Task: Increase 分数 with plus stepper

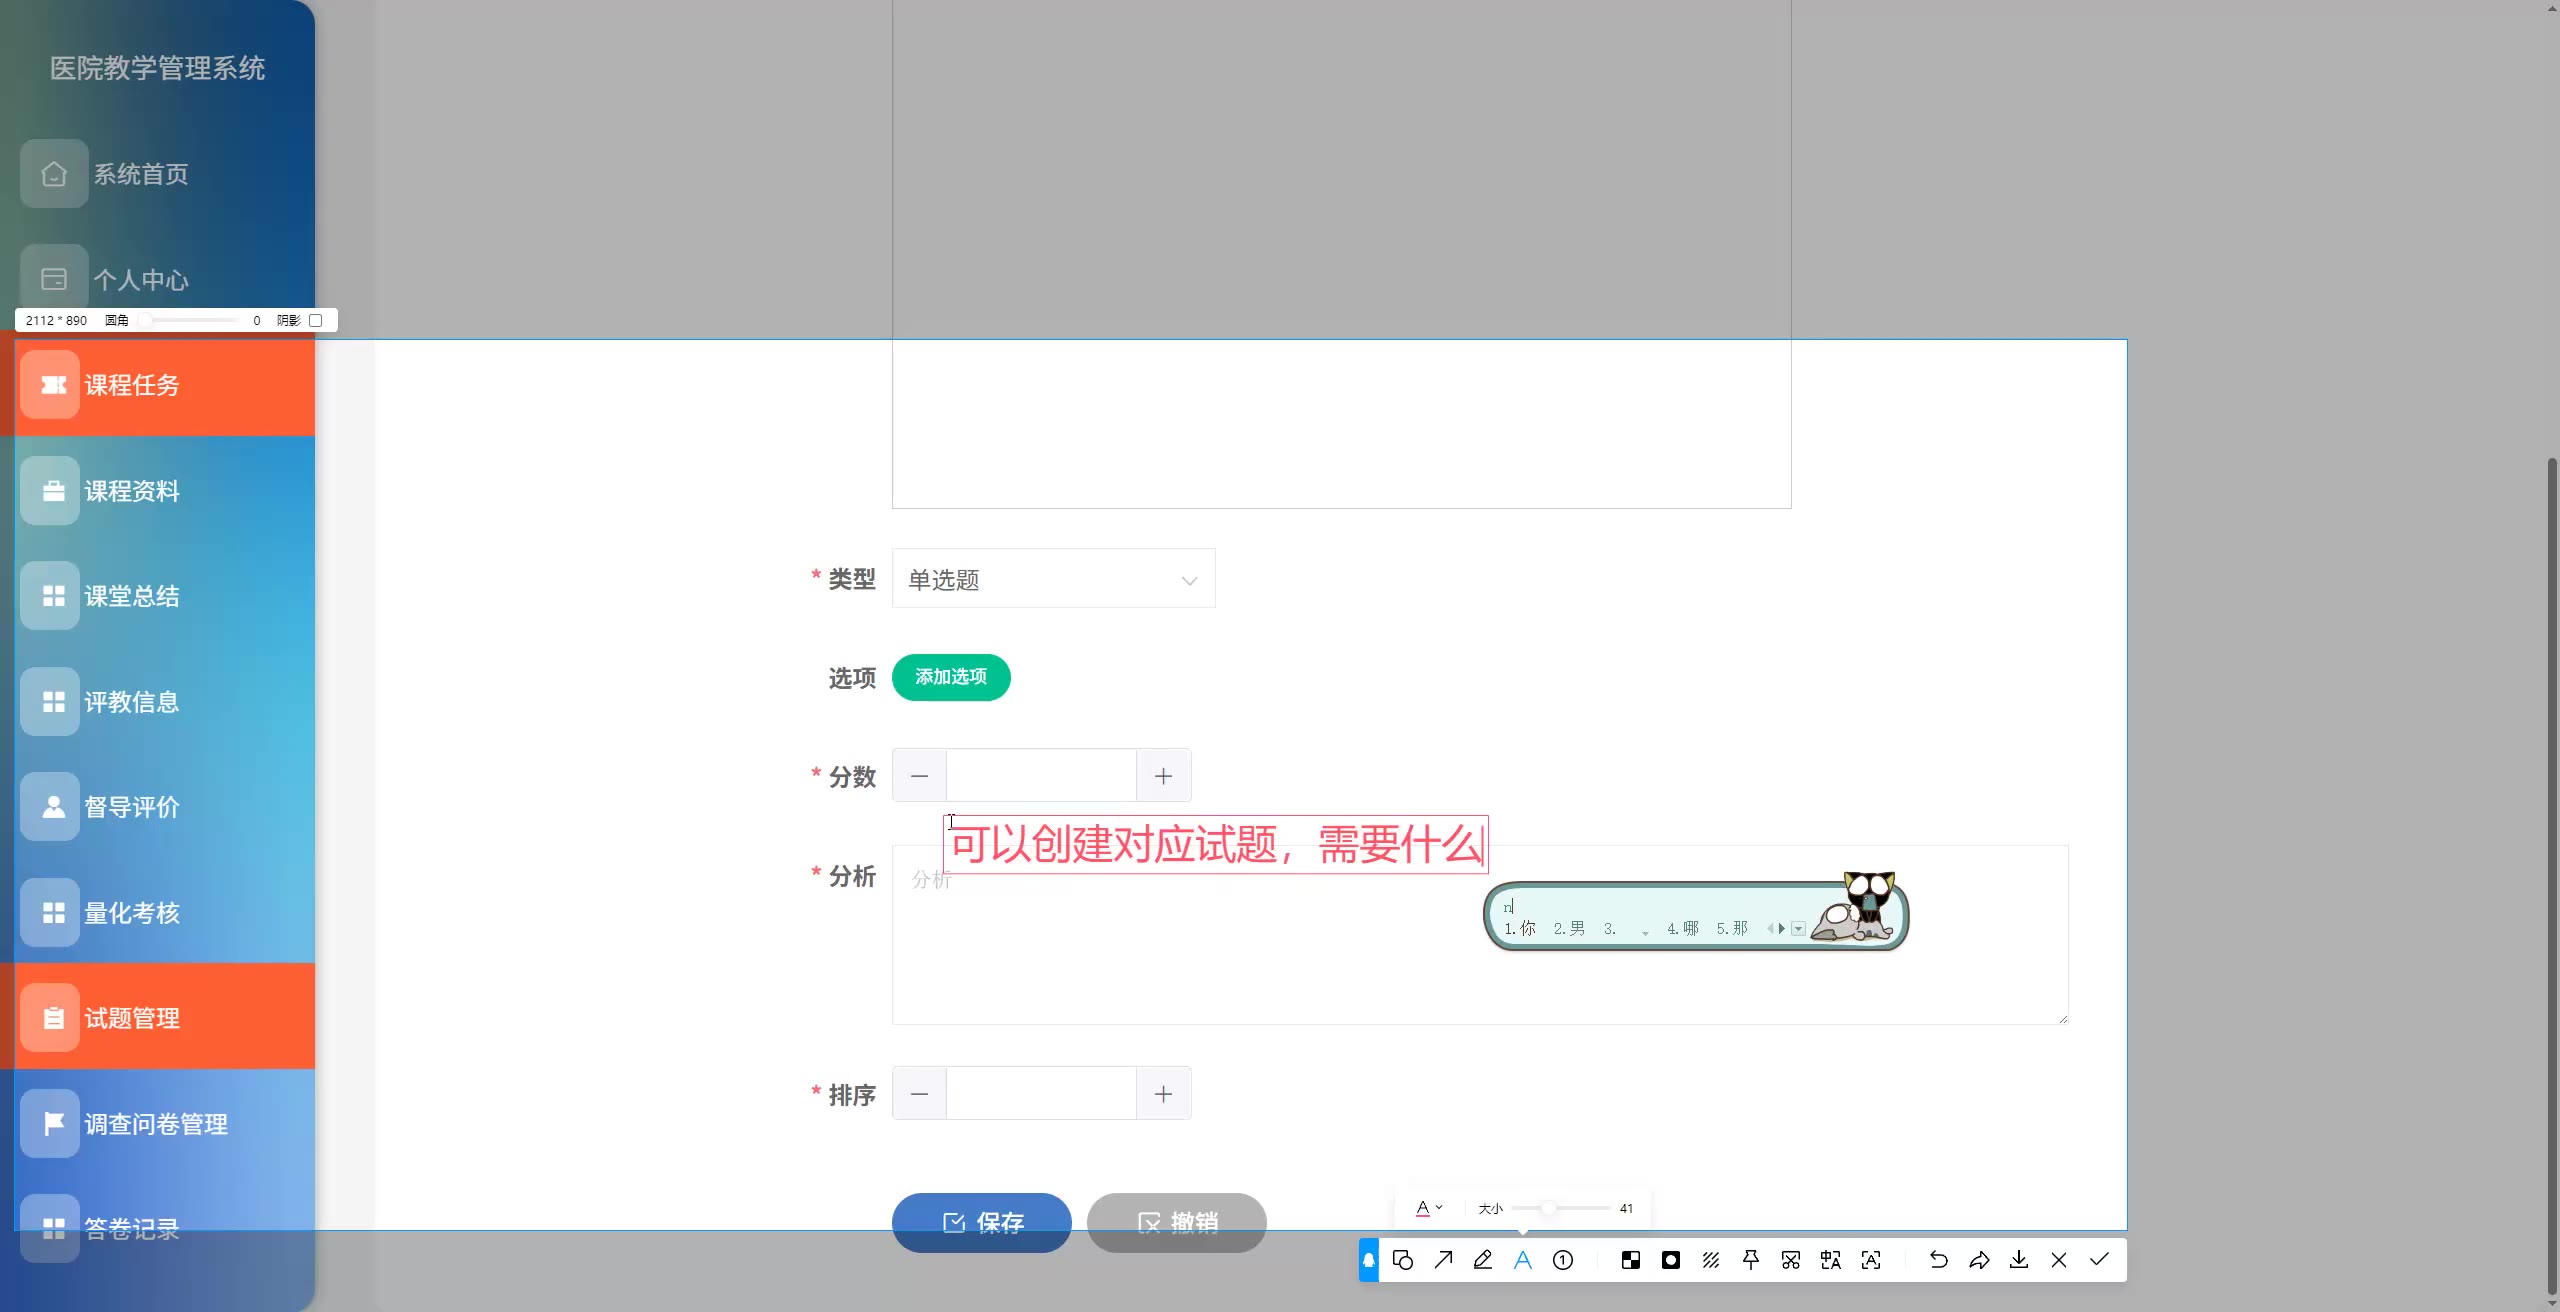Action: (1163, 776)
